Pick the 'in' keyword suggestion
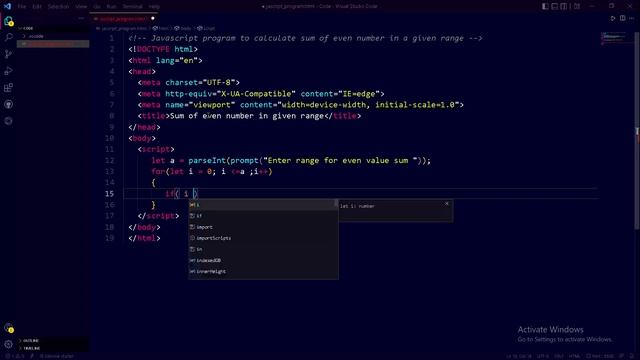Image resolution: width=640 pixels, height=360 pixels. click(263, 249)
